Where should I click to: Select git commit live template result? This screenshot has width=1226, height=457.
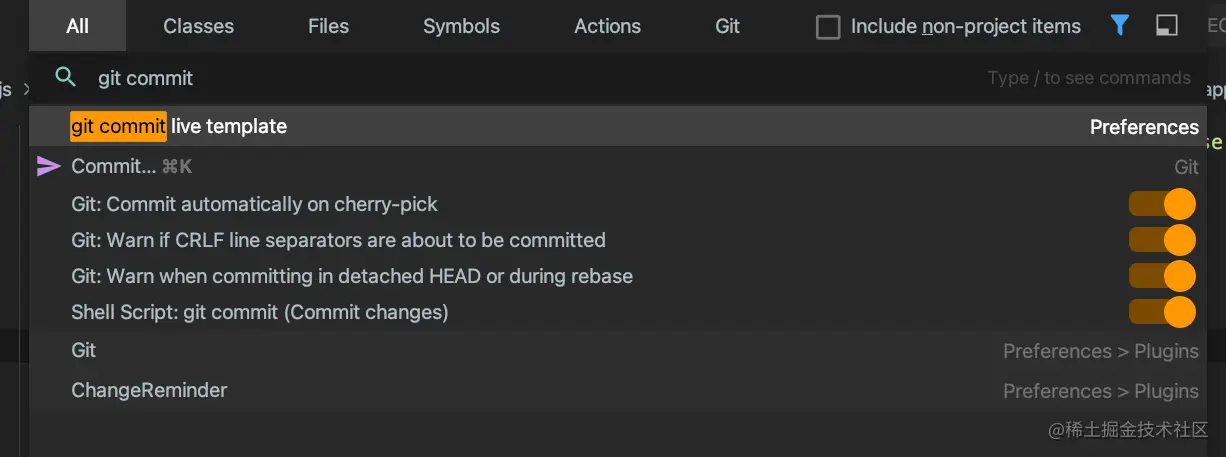pyautogui.click(x=617, y=126)
